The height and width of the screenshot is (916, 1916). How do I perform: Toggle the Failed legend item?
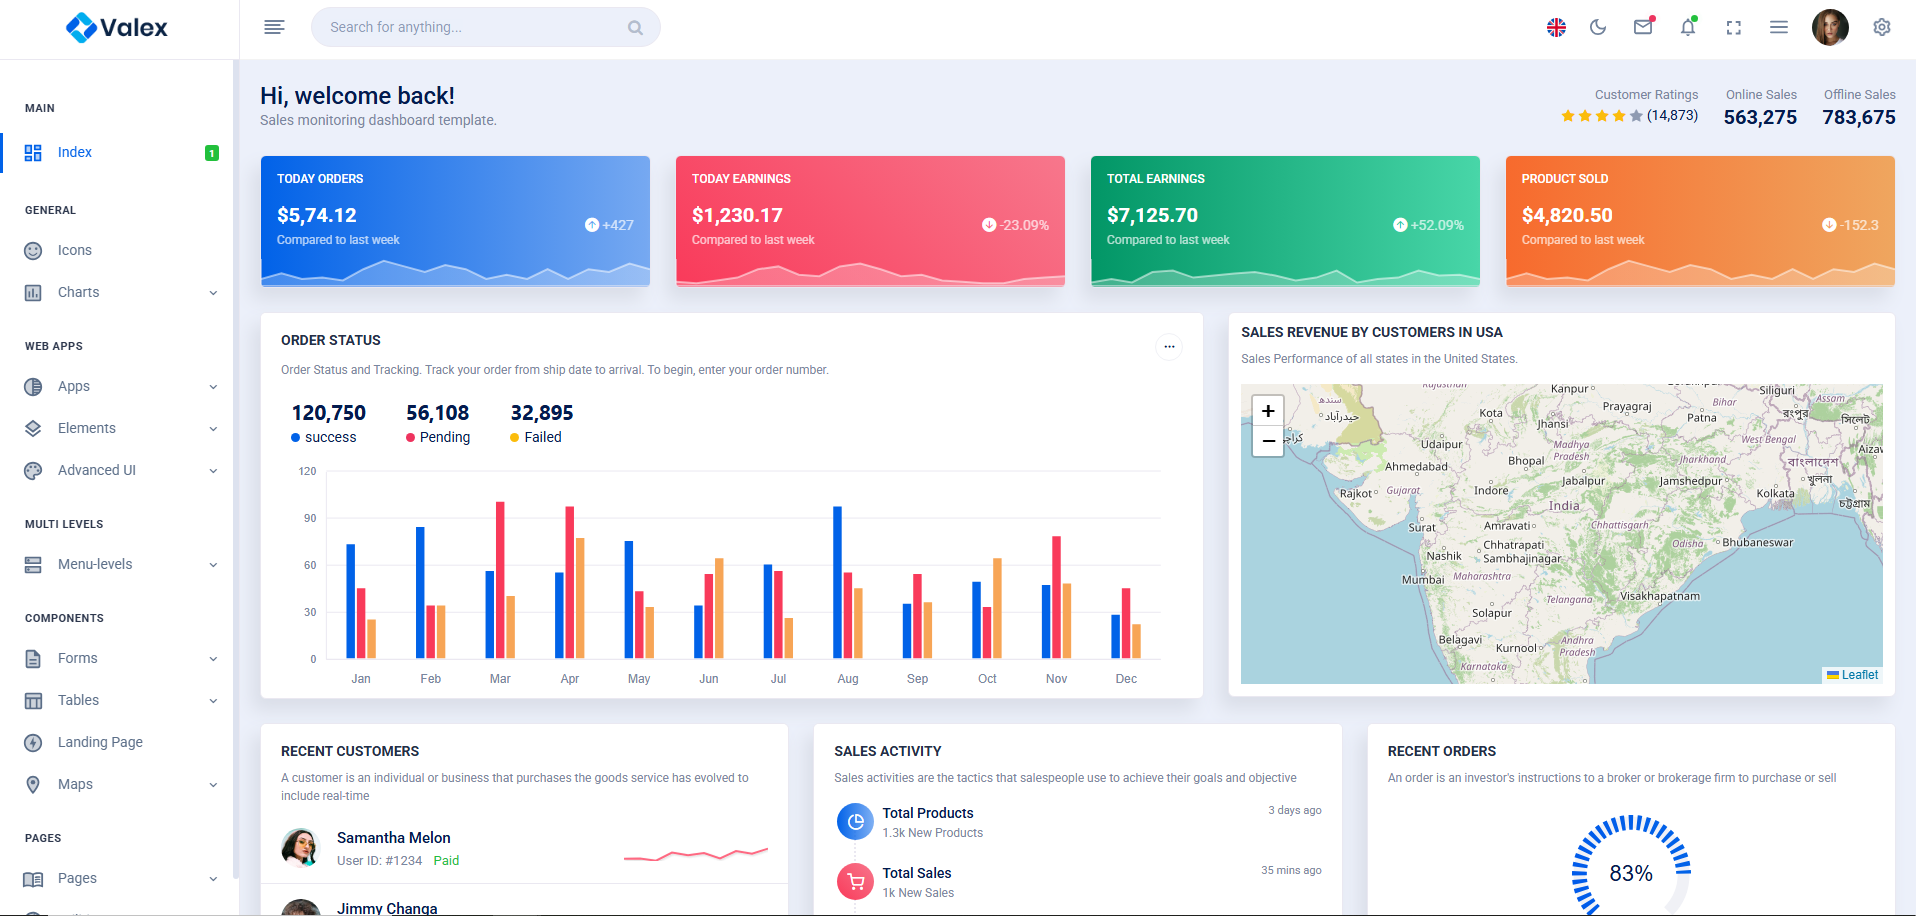point(536,437)
